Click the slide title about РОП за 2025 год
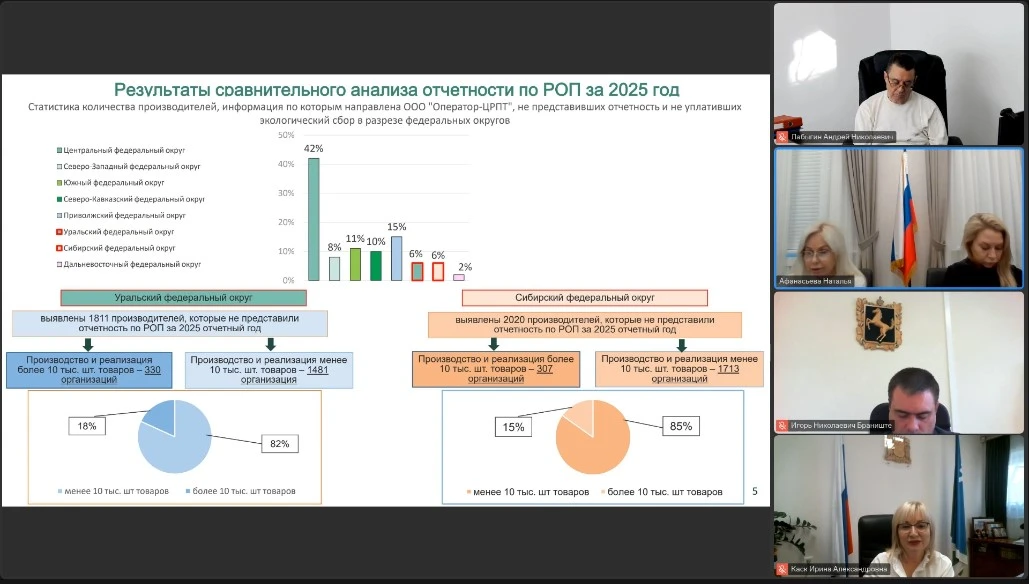 point(396,90)
